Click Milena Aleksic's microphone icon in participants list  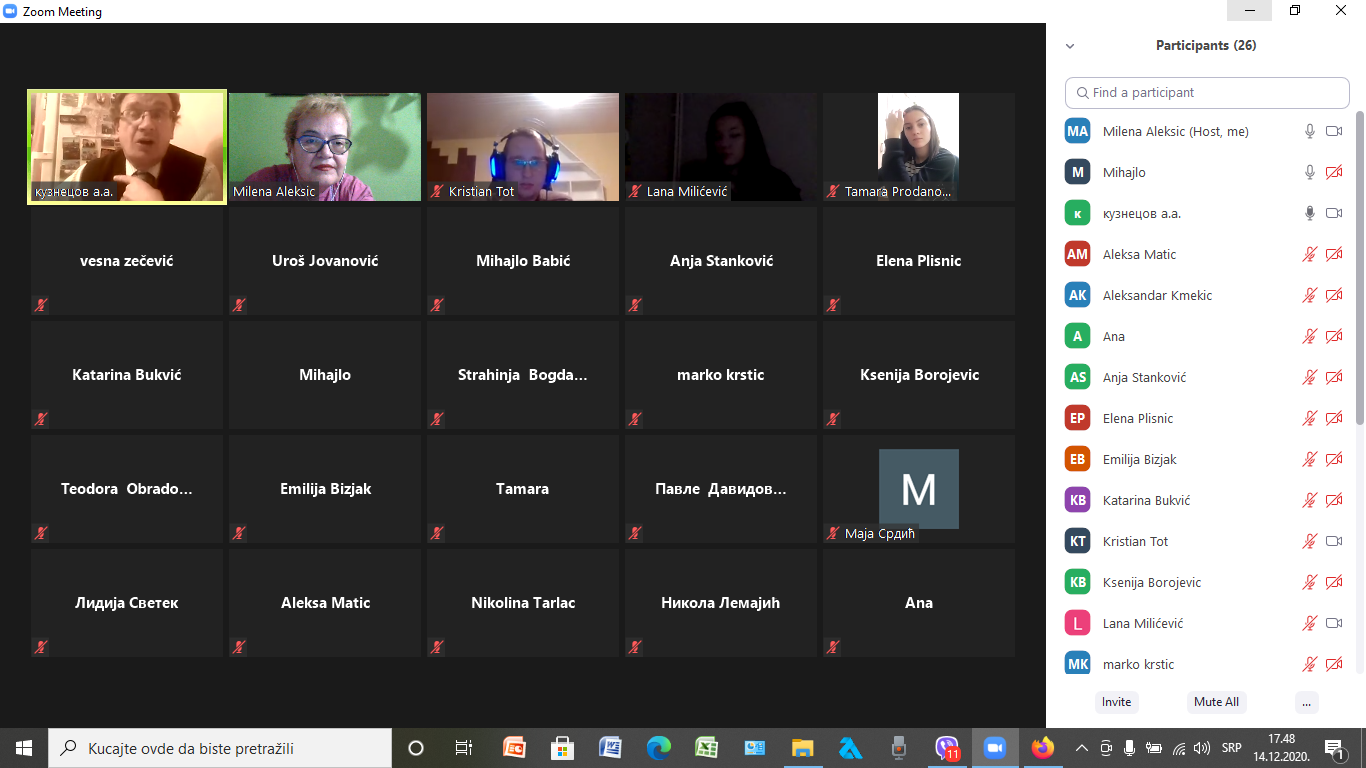(x=1309, y=131)
